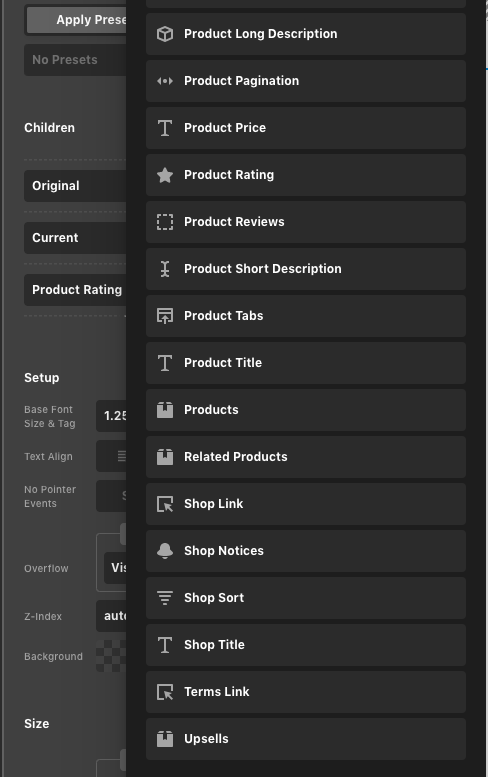Click the Shop Link cursor icon

click(x=165, y=504)
